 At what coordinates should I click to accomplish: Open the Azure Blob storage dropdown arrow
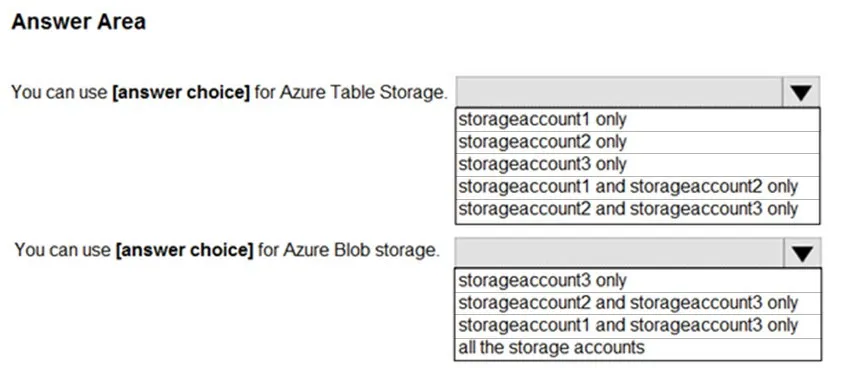pyautogui.click(x=802, y=253)
